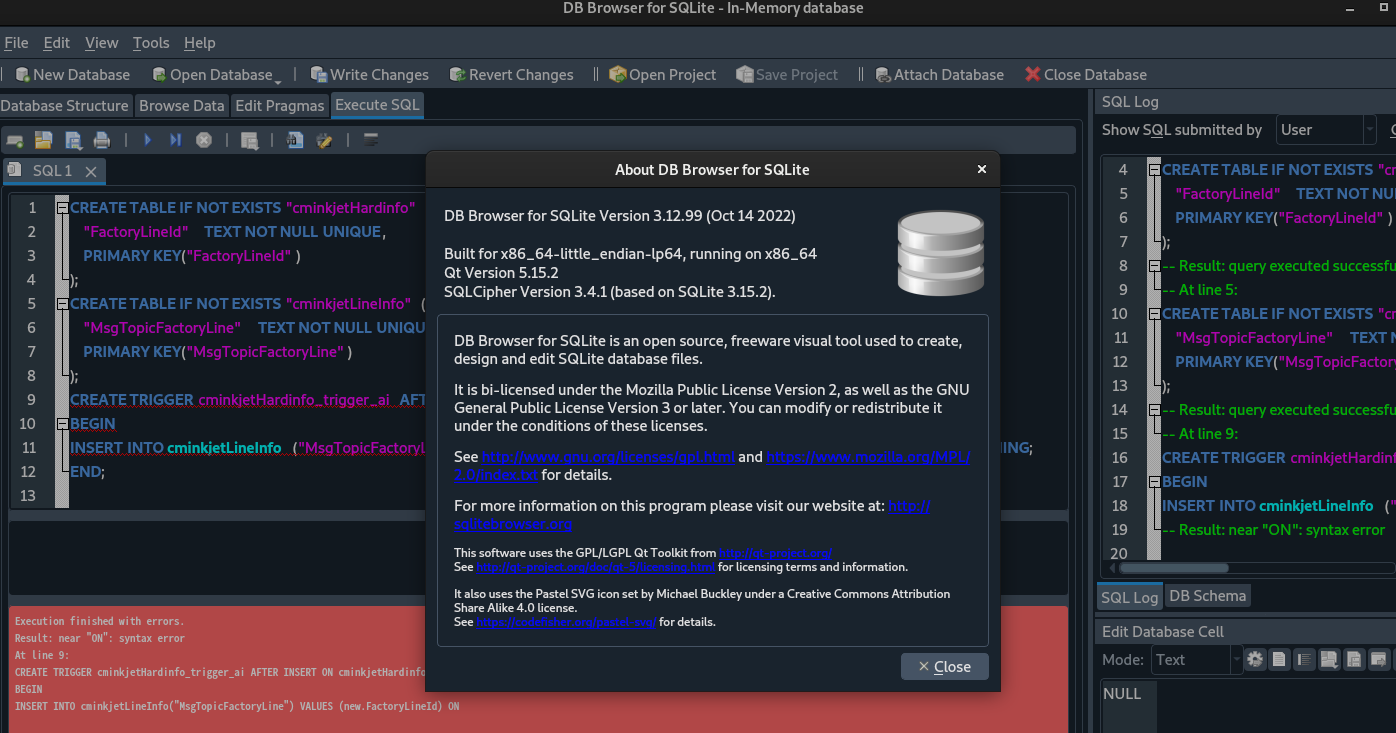
Task: Open the Tools menu
Action: tap(150, 43)
